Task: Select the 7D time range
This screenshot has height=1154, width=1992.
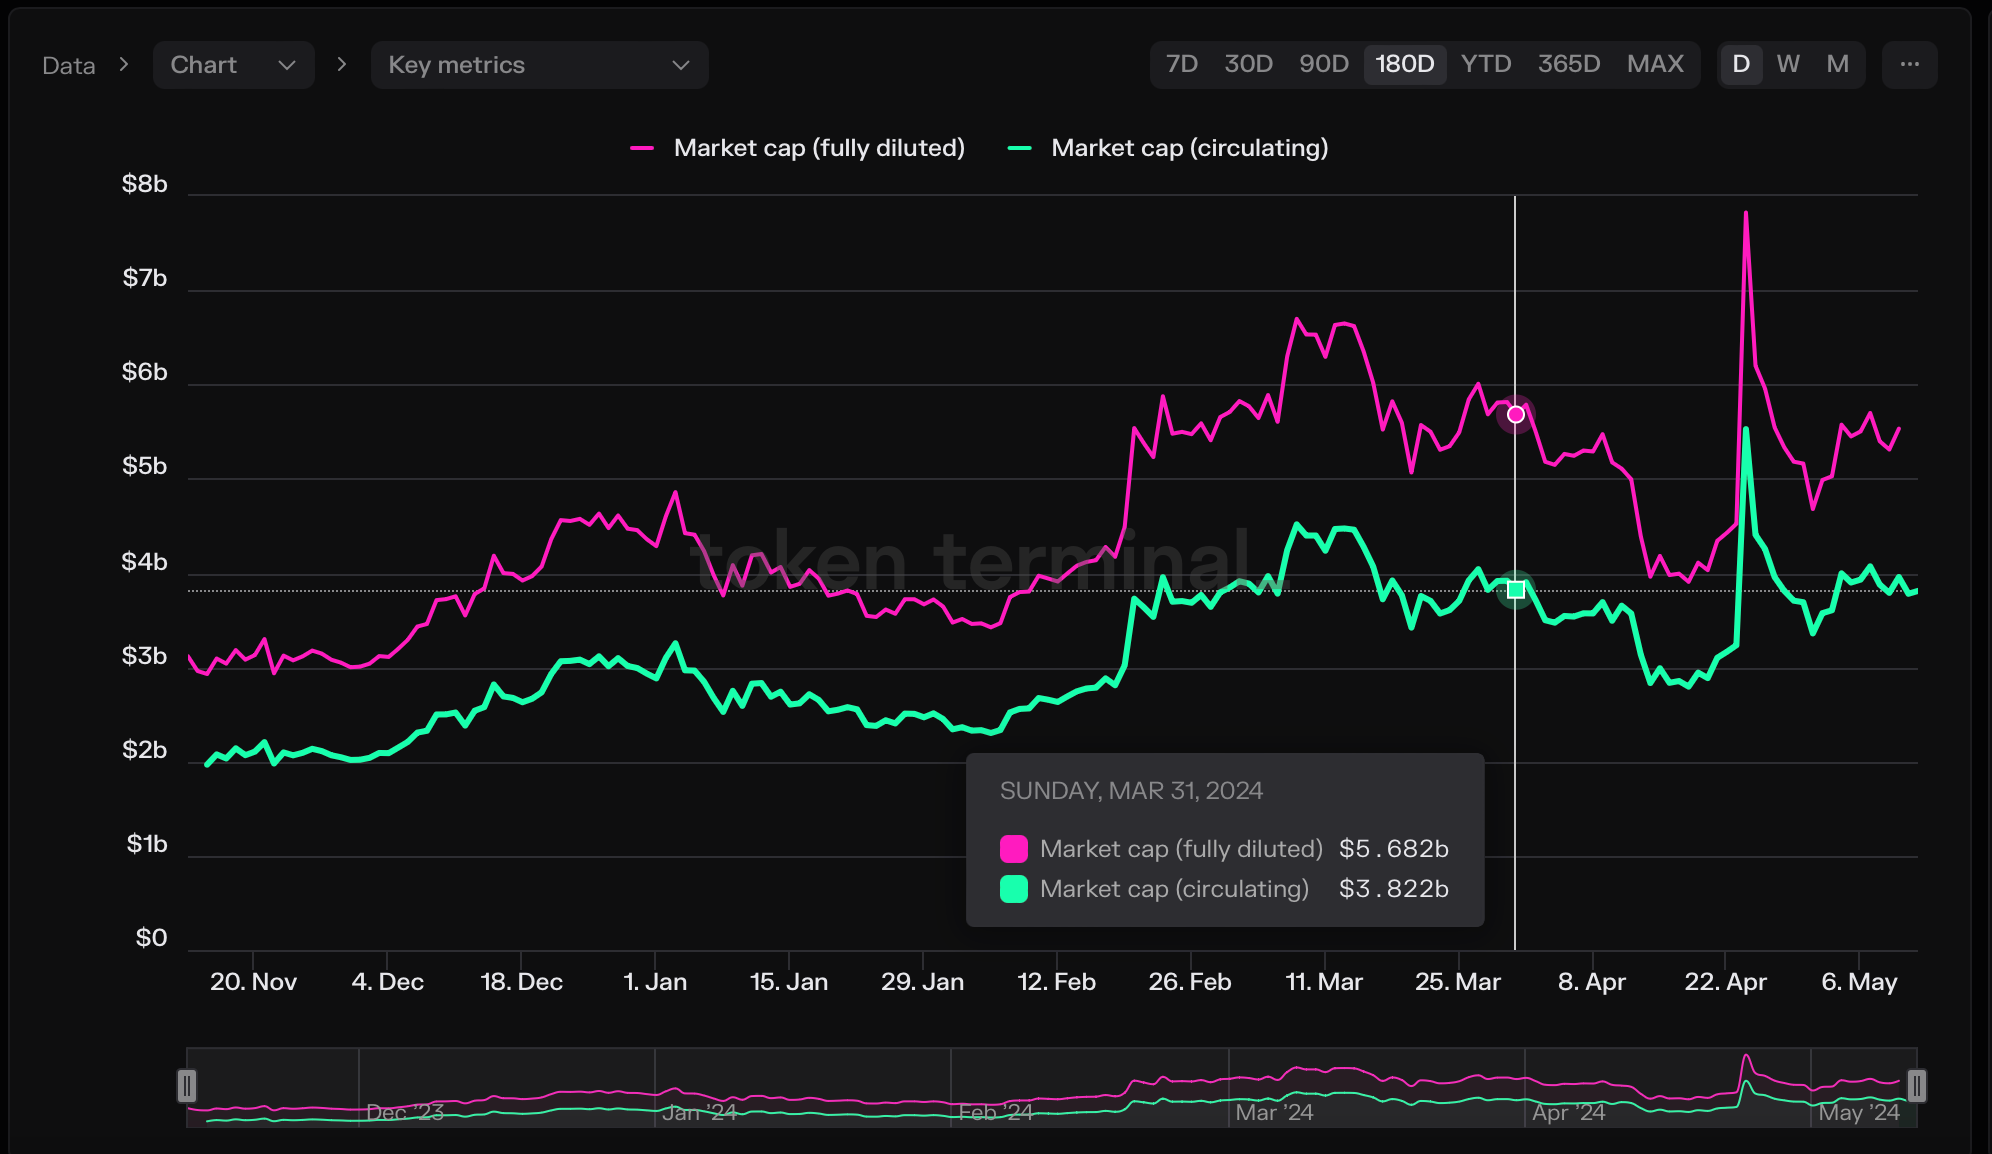Action: coord(1182,64)
